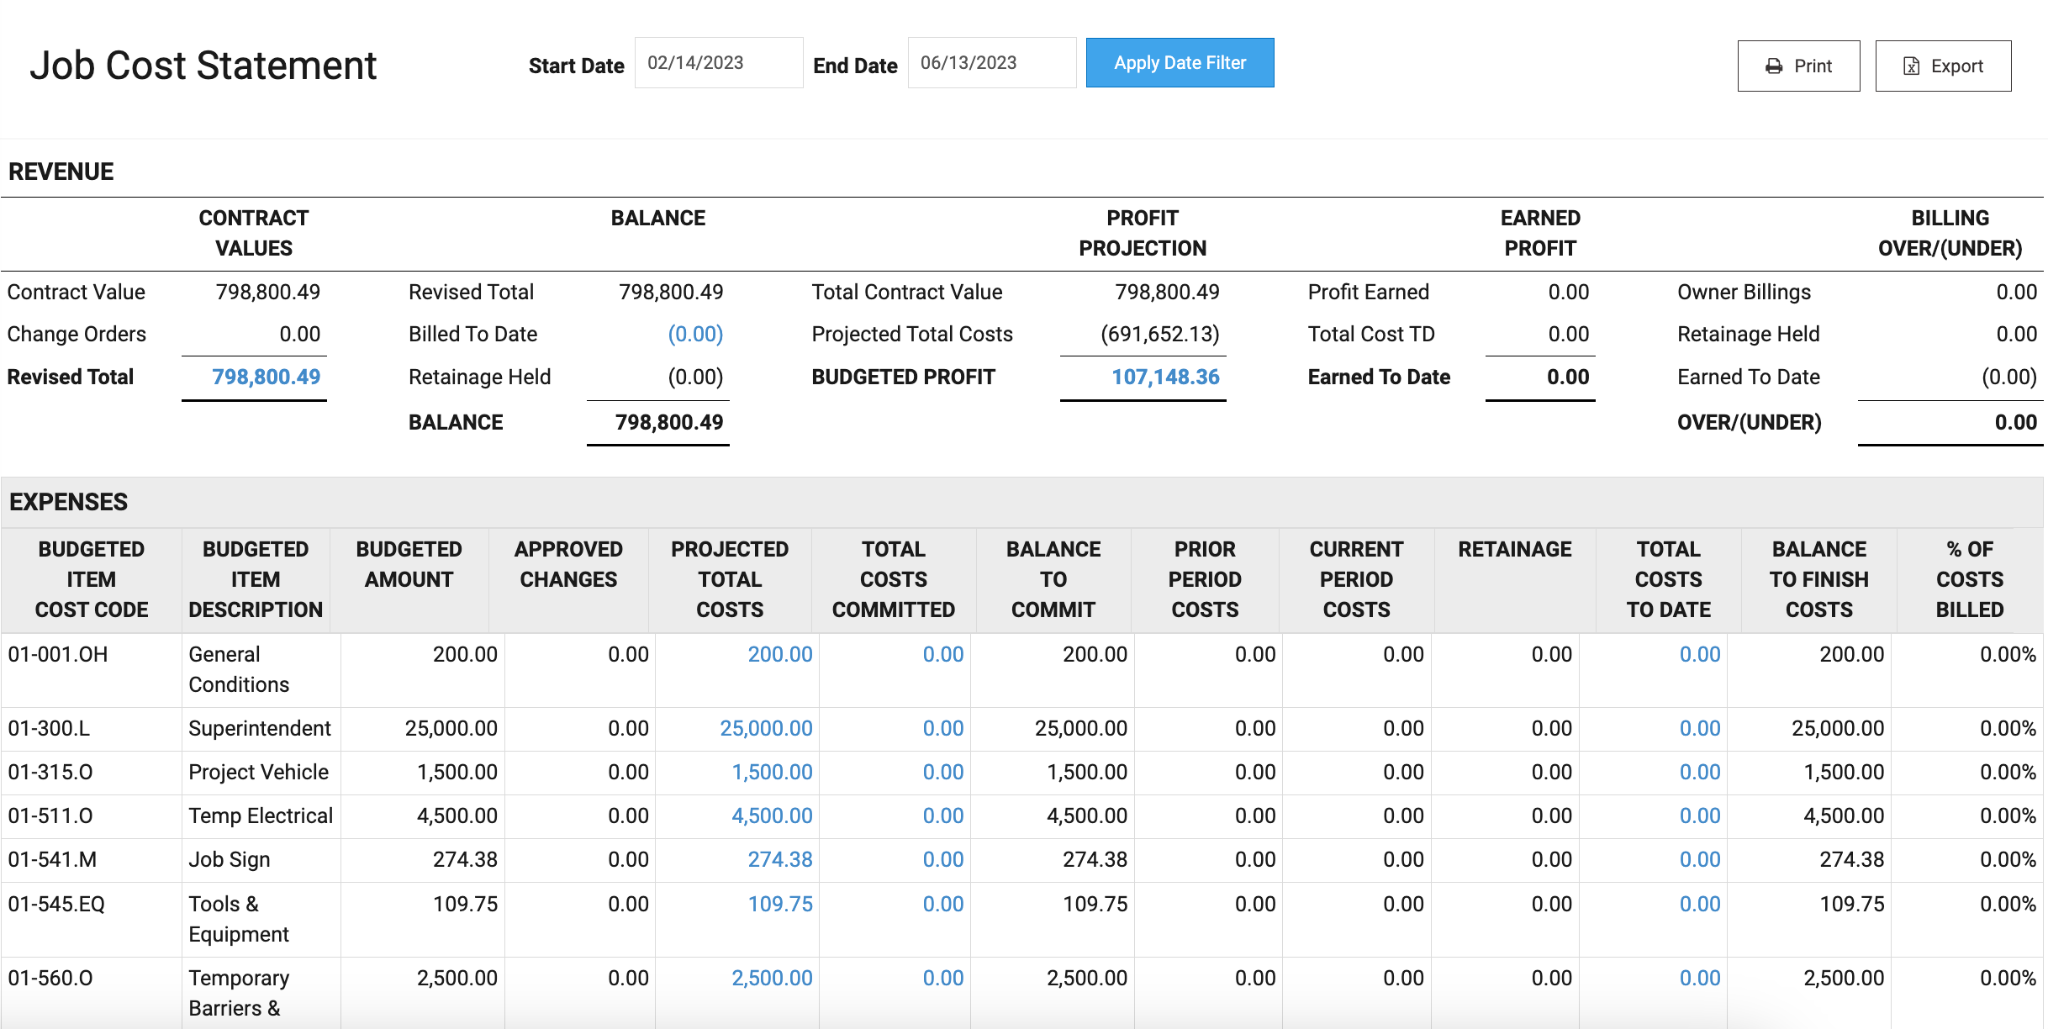2048x1029 pixels.
Task: Open Project Vehicle projected cost 1,500.00
Action: coord(772,772)
